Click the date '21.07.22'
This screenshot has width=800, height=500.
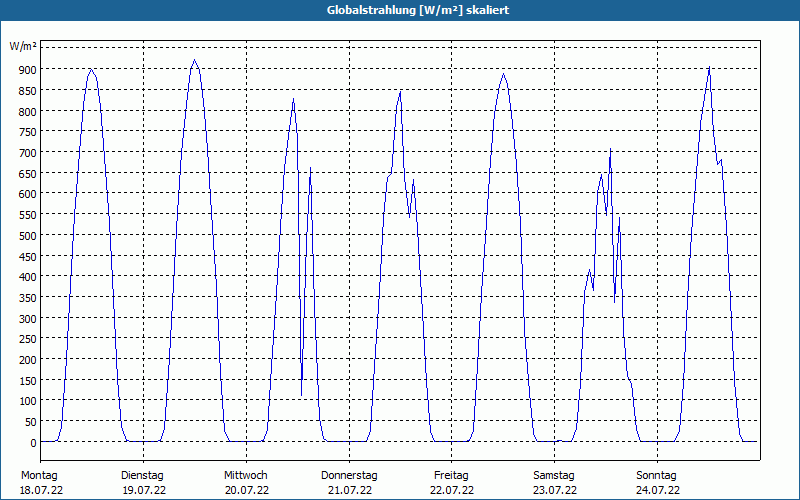[x=349, y=490]
